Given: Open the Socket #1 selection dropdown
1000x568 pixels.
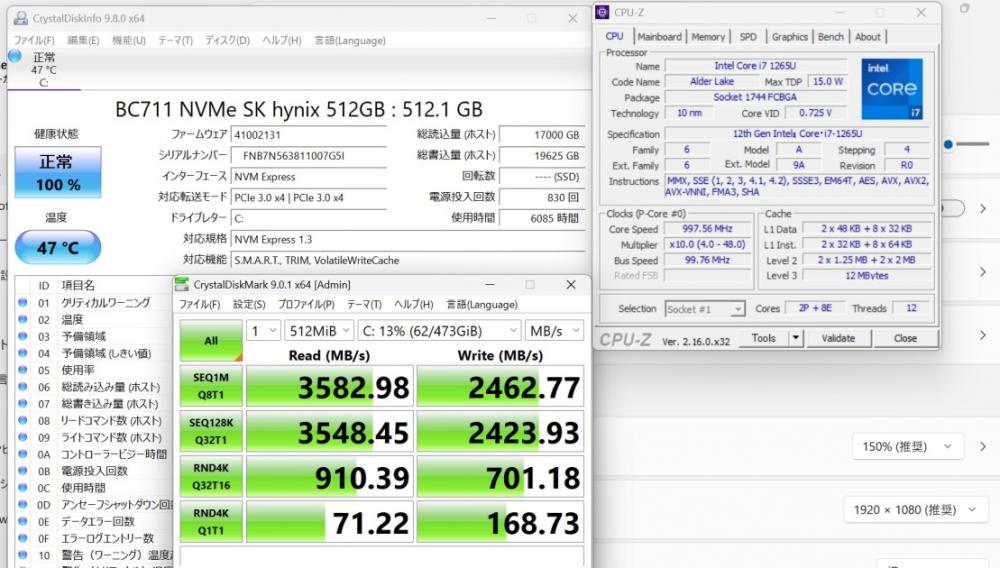Looking at the screenshot, I should pyautogui.click(x=705, y=309).
